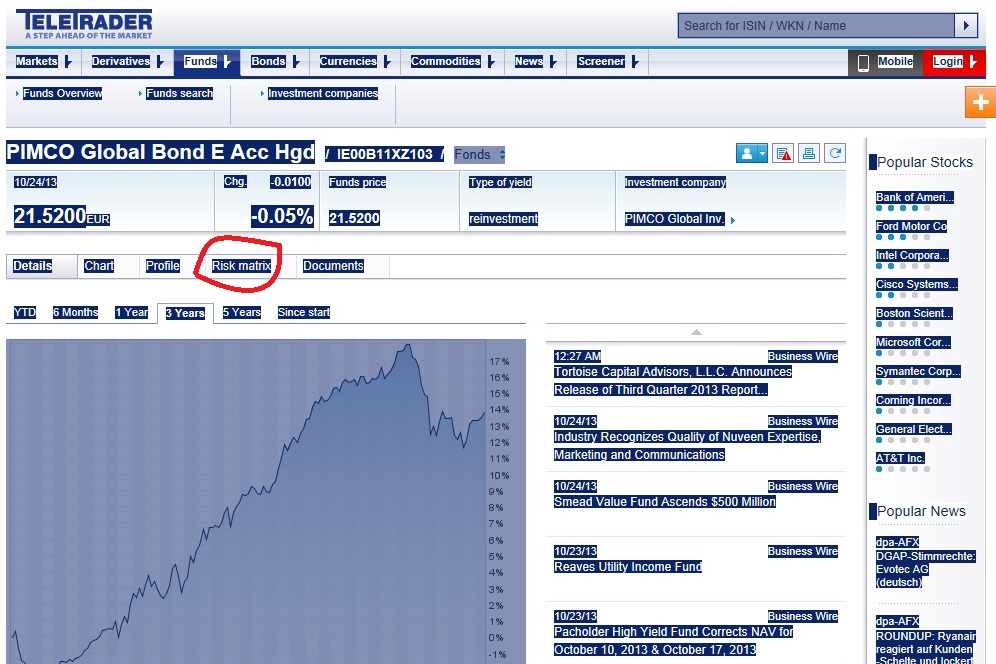Go to Funds search
The height and width of the screenshot is (664, 996).
[180, 93]
